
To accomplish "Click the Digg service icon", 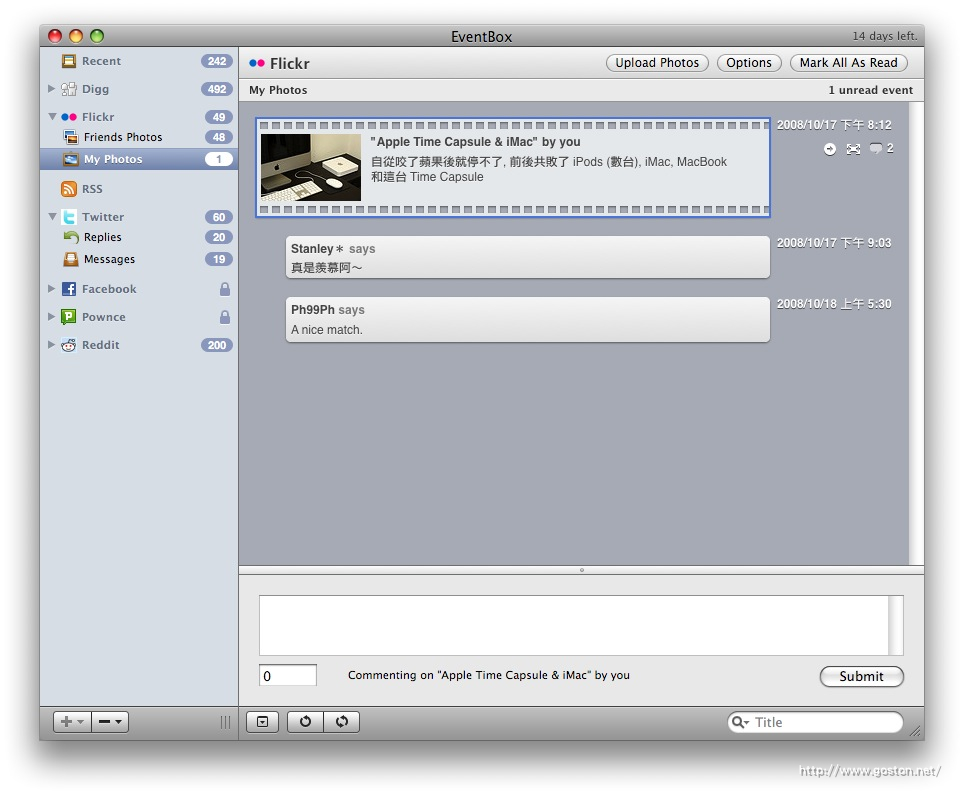I will point(69,89).
